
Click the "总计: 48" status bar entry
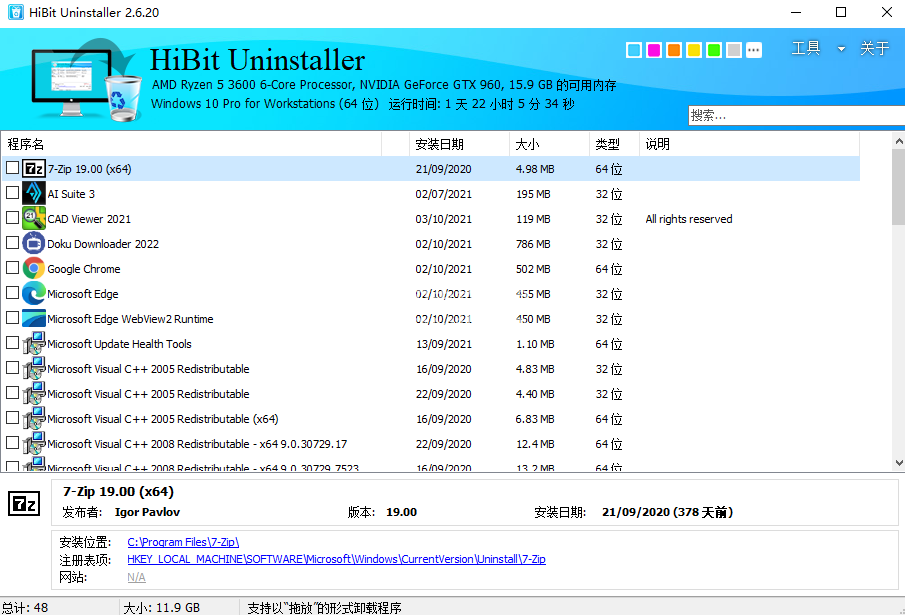[25, 608]
